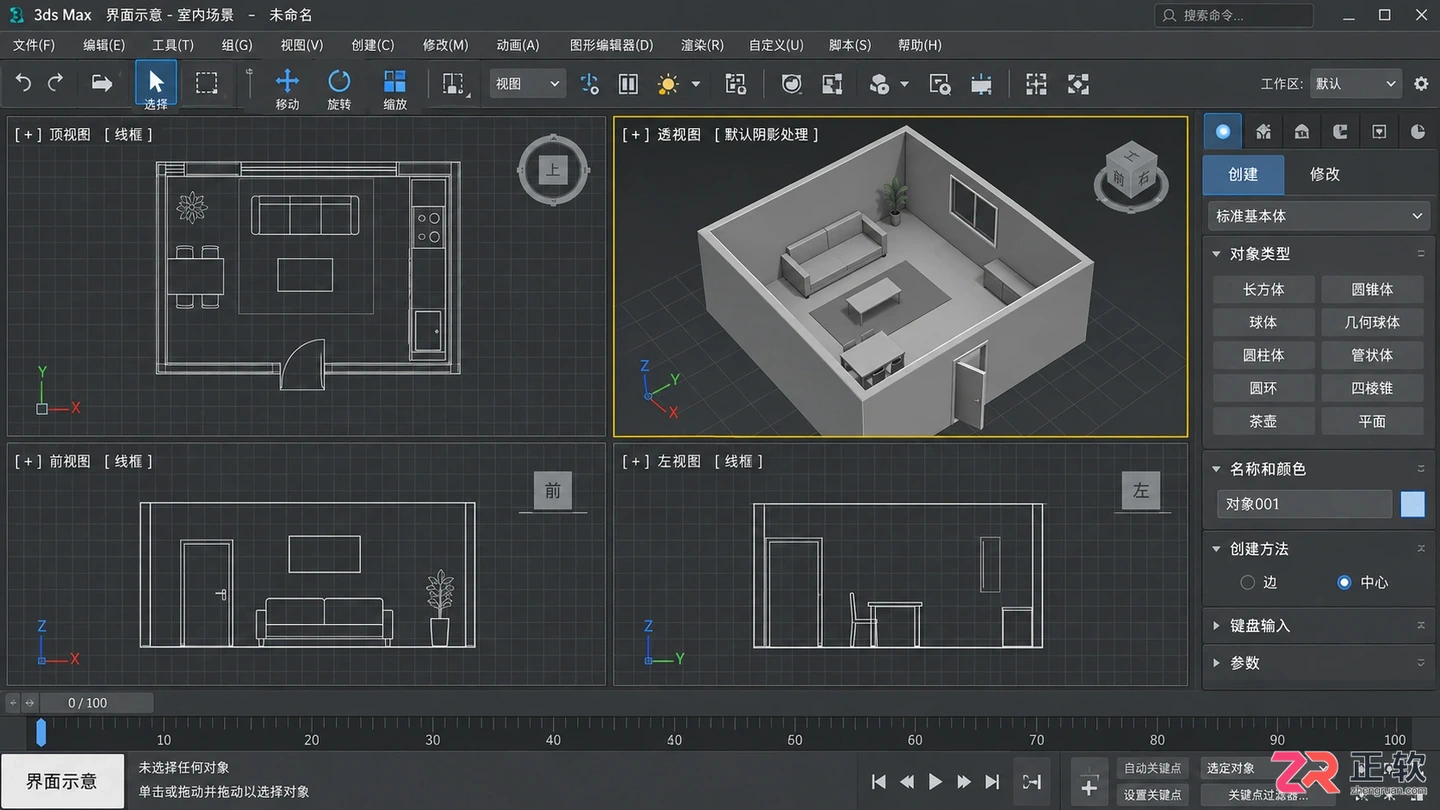Activate the 移动 (Move) tool
This screenshot has width=1440, height=810.
click(x=287, y=89)
